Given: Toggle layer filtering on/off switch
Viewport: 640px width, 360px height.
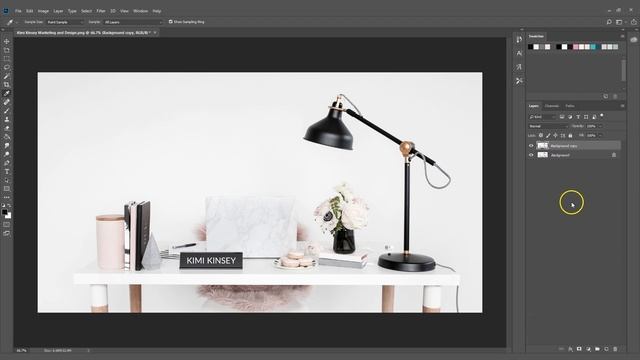Looking at the screenshot, I should click(x=602, y=116).
